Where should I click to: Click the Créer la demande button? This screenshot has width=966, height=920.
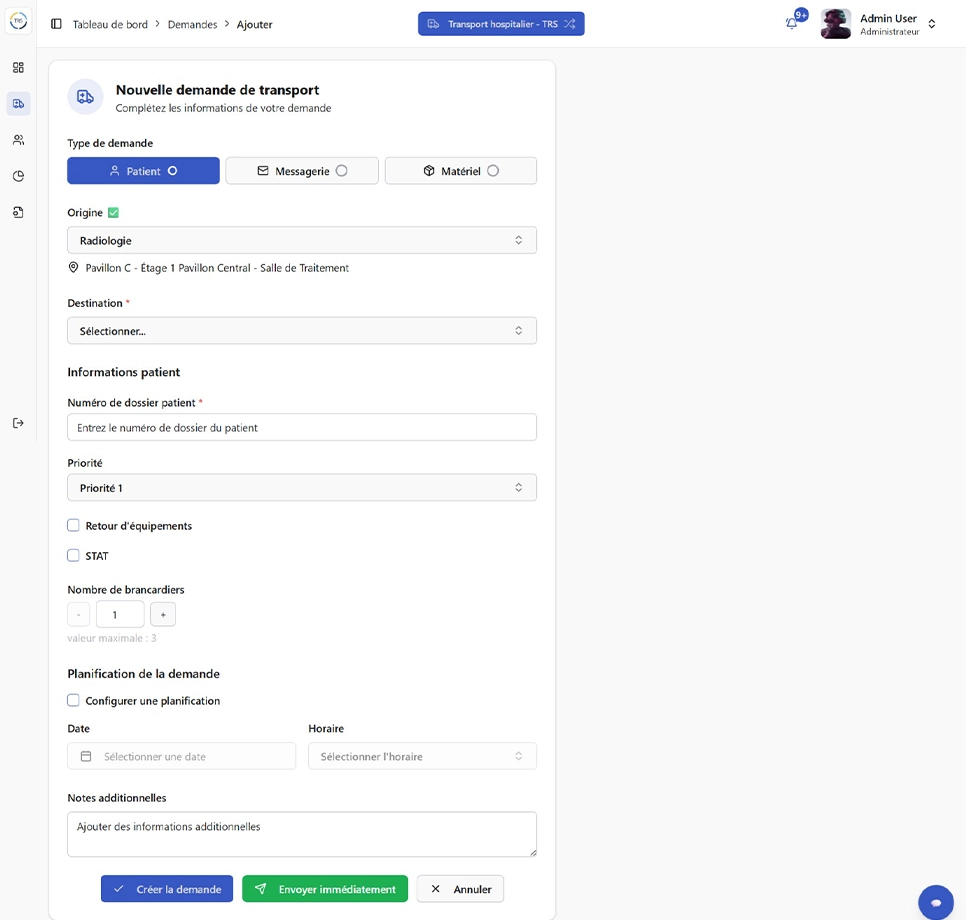[x=167, y=889]
